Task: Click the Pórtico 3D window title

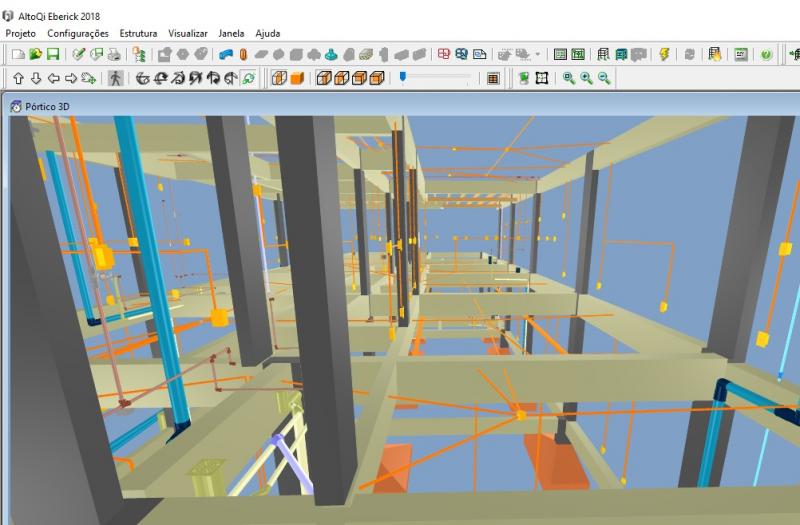Action: click(47, 107)
